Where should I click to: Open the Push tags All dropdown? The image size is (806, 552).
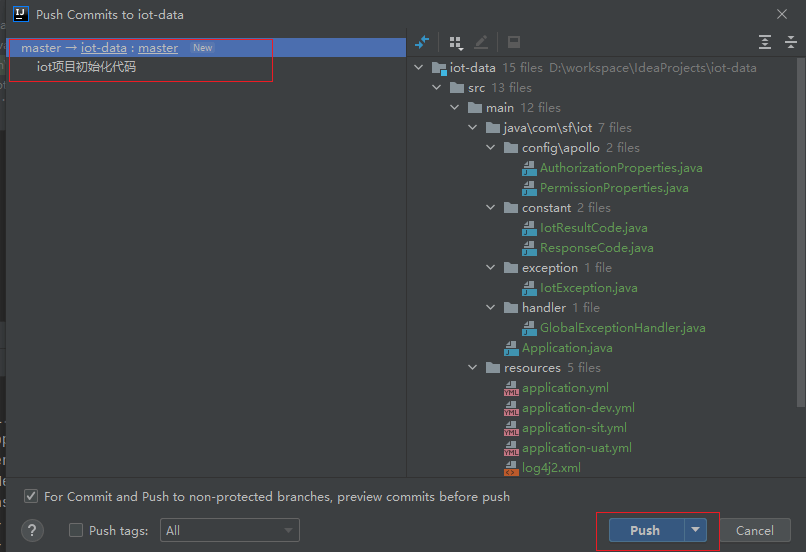[x=230, y=530]
